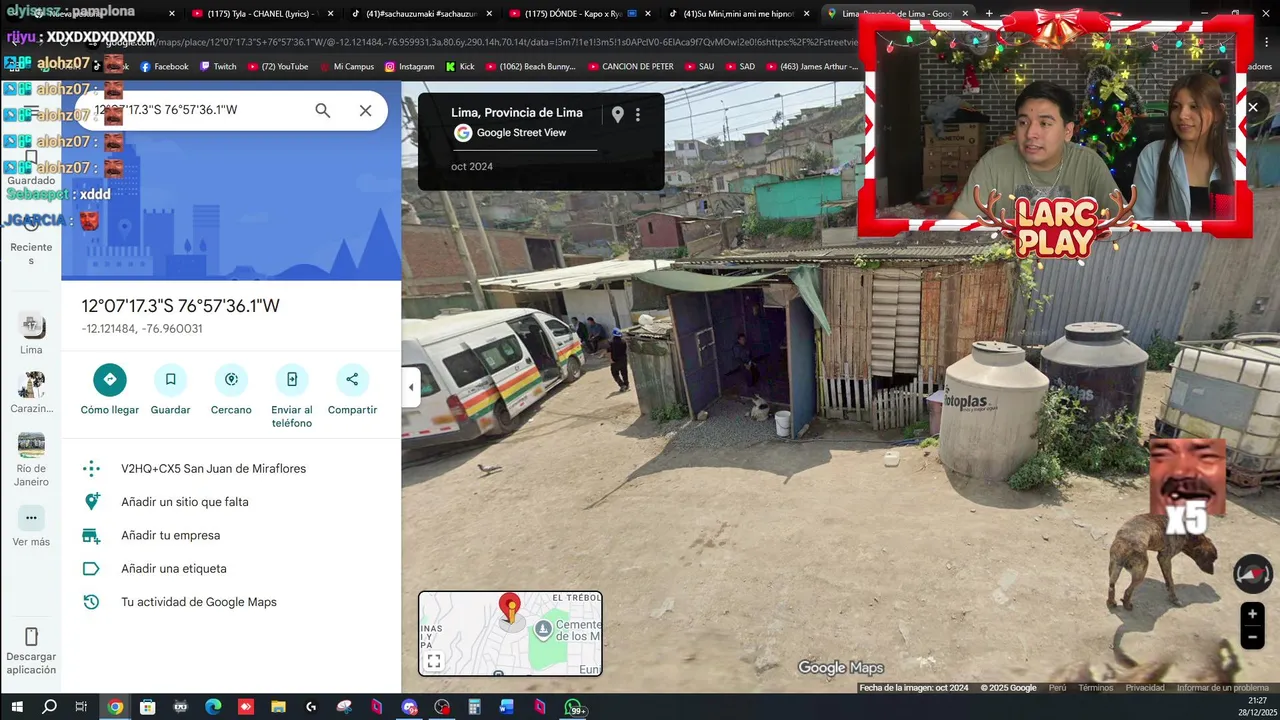Image resolution: width=1280 pixels, height=720 pixels.
Task: Open the Instagram bookmark
Action: pyautogui.click(x=409, y=67)
